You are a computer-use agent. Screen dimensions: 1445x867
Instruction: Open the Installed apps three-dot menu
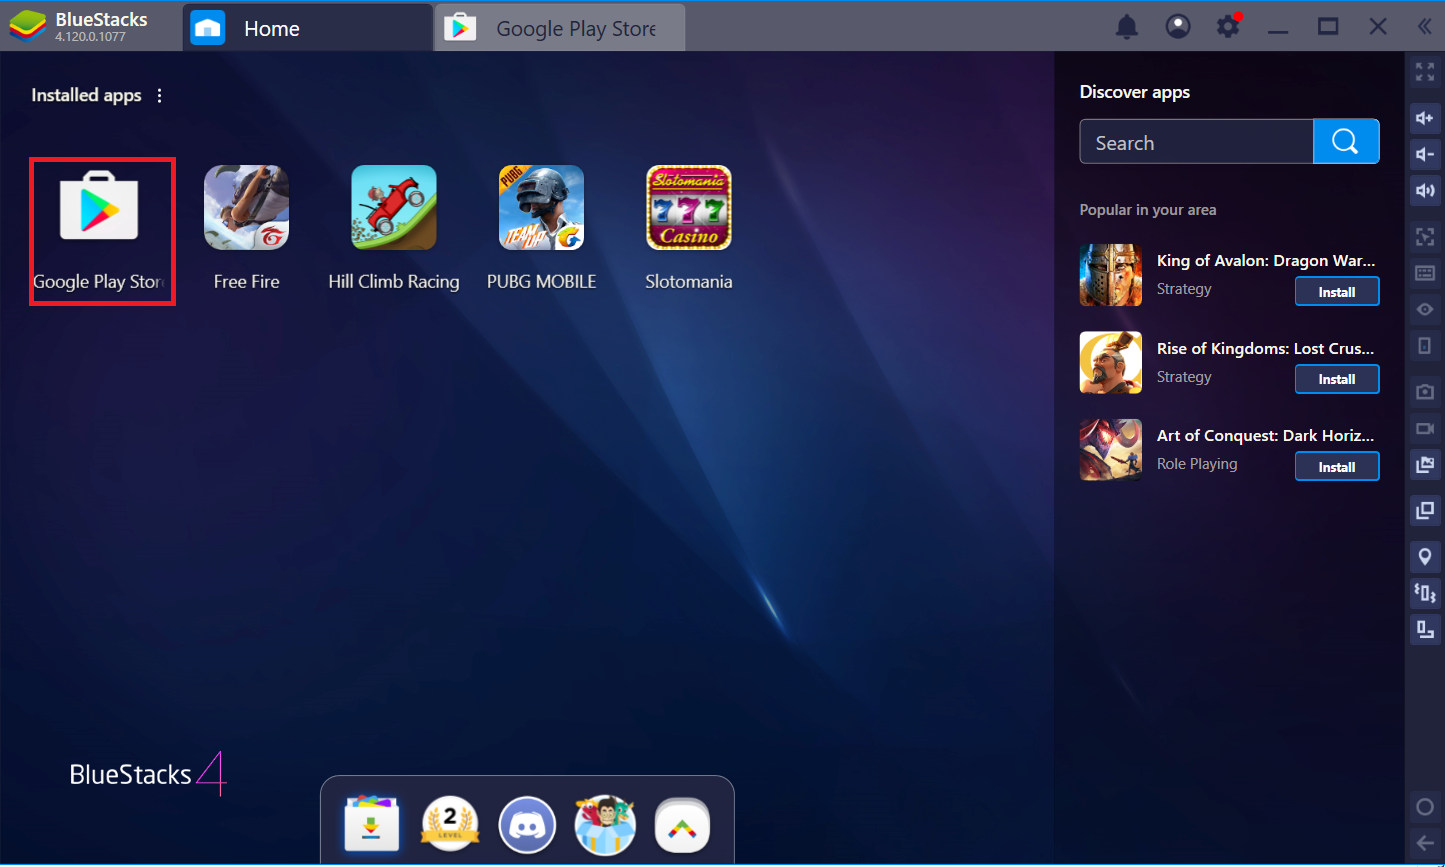pyautogui.click(x=159, y=95)
